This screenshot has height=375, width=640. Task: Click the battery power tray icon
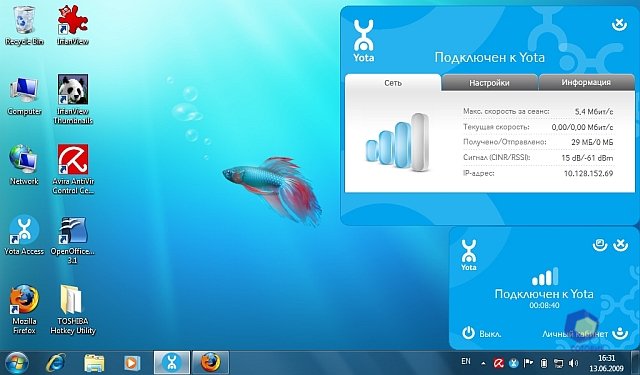coord(544,363)
